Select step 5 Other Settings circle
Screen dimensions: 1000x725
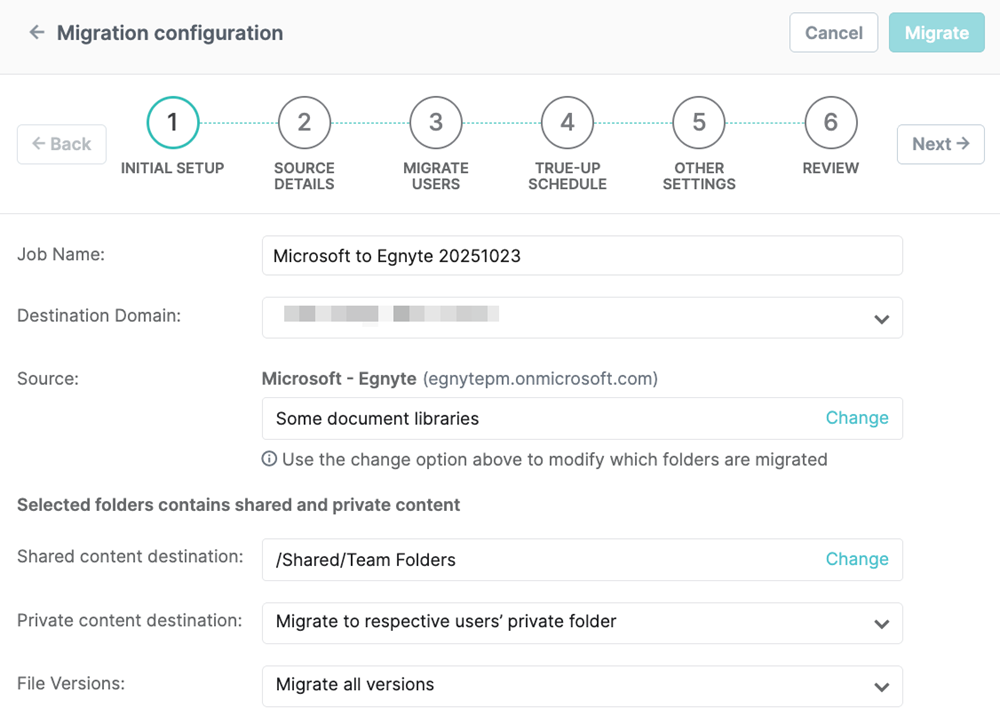tap(699, 123)
